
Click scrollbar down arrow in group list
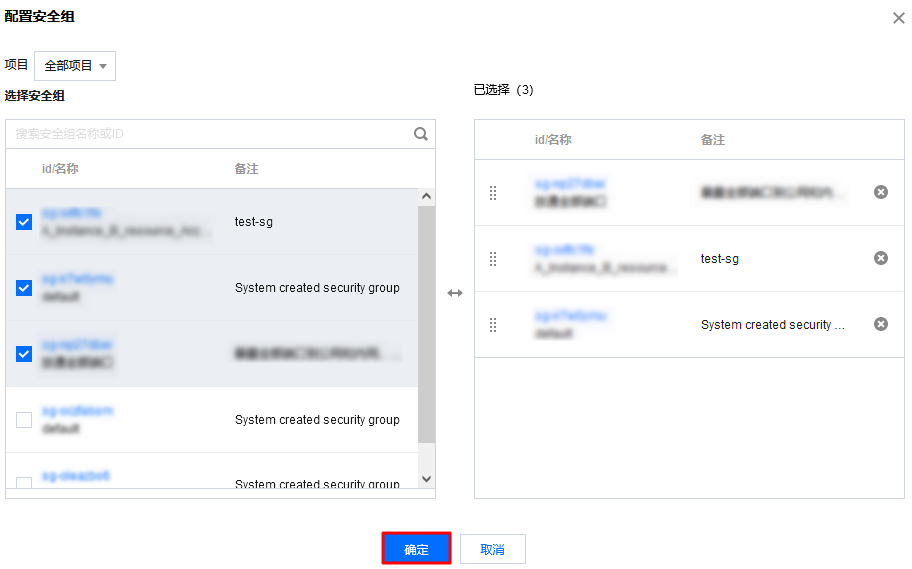(x=426, y=479)
